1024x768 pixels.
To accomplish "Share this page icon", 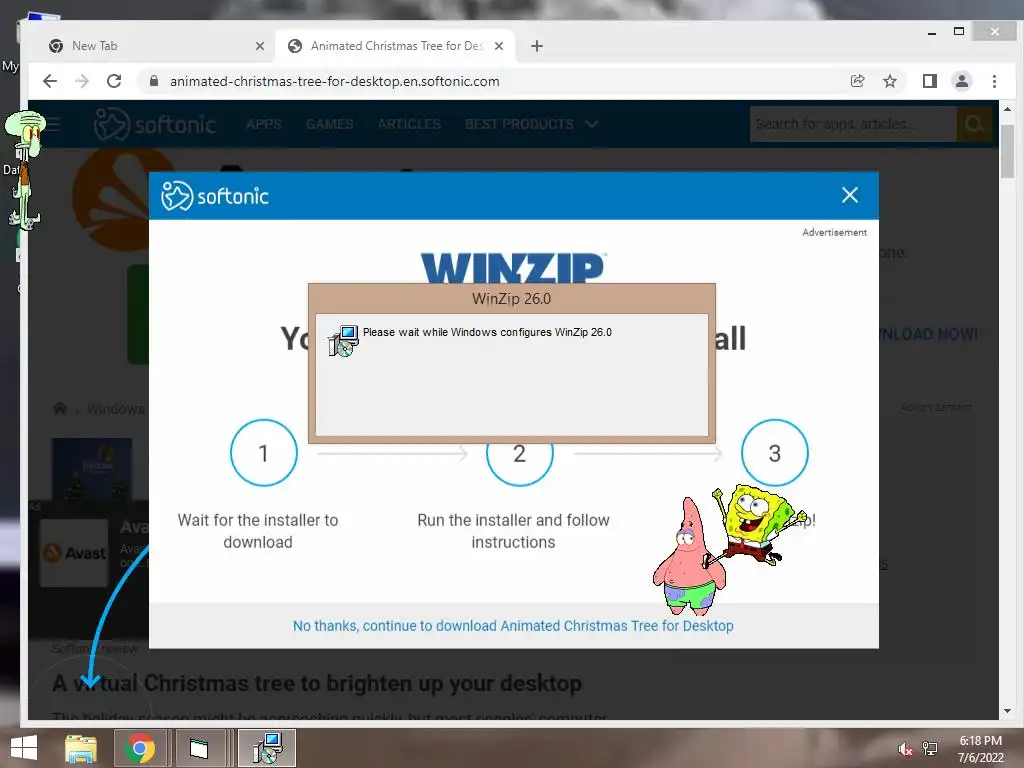I will coord(857,81).
